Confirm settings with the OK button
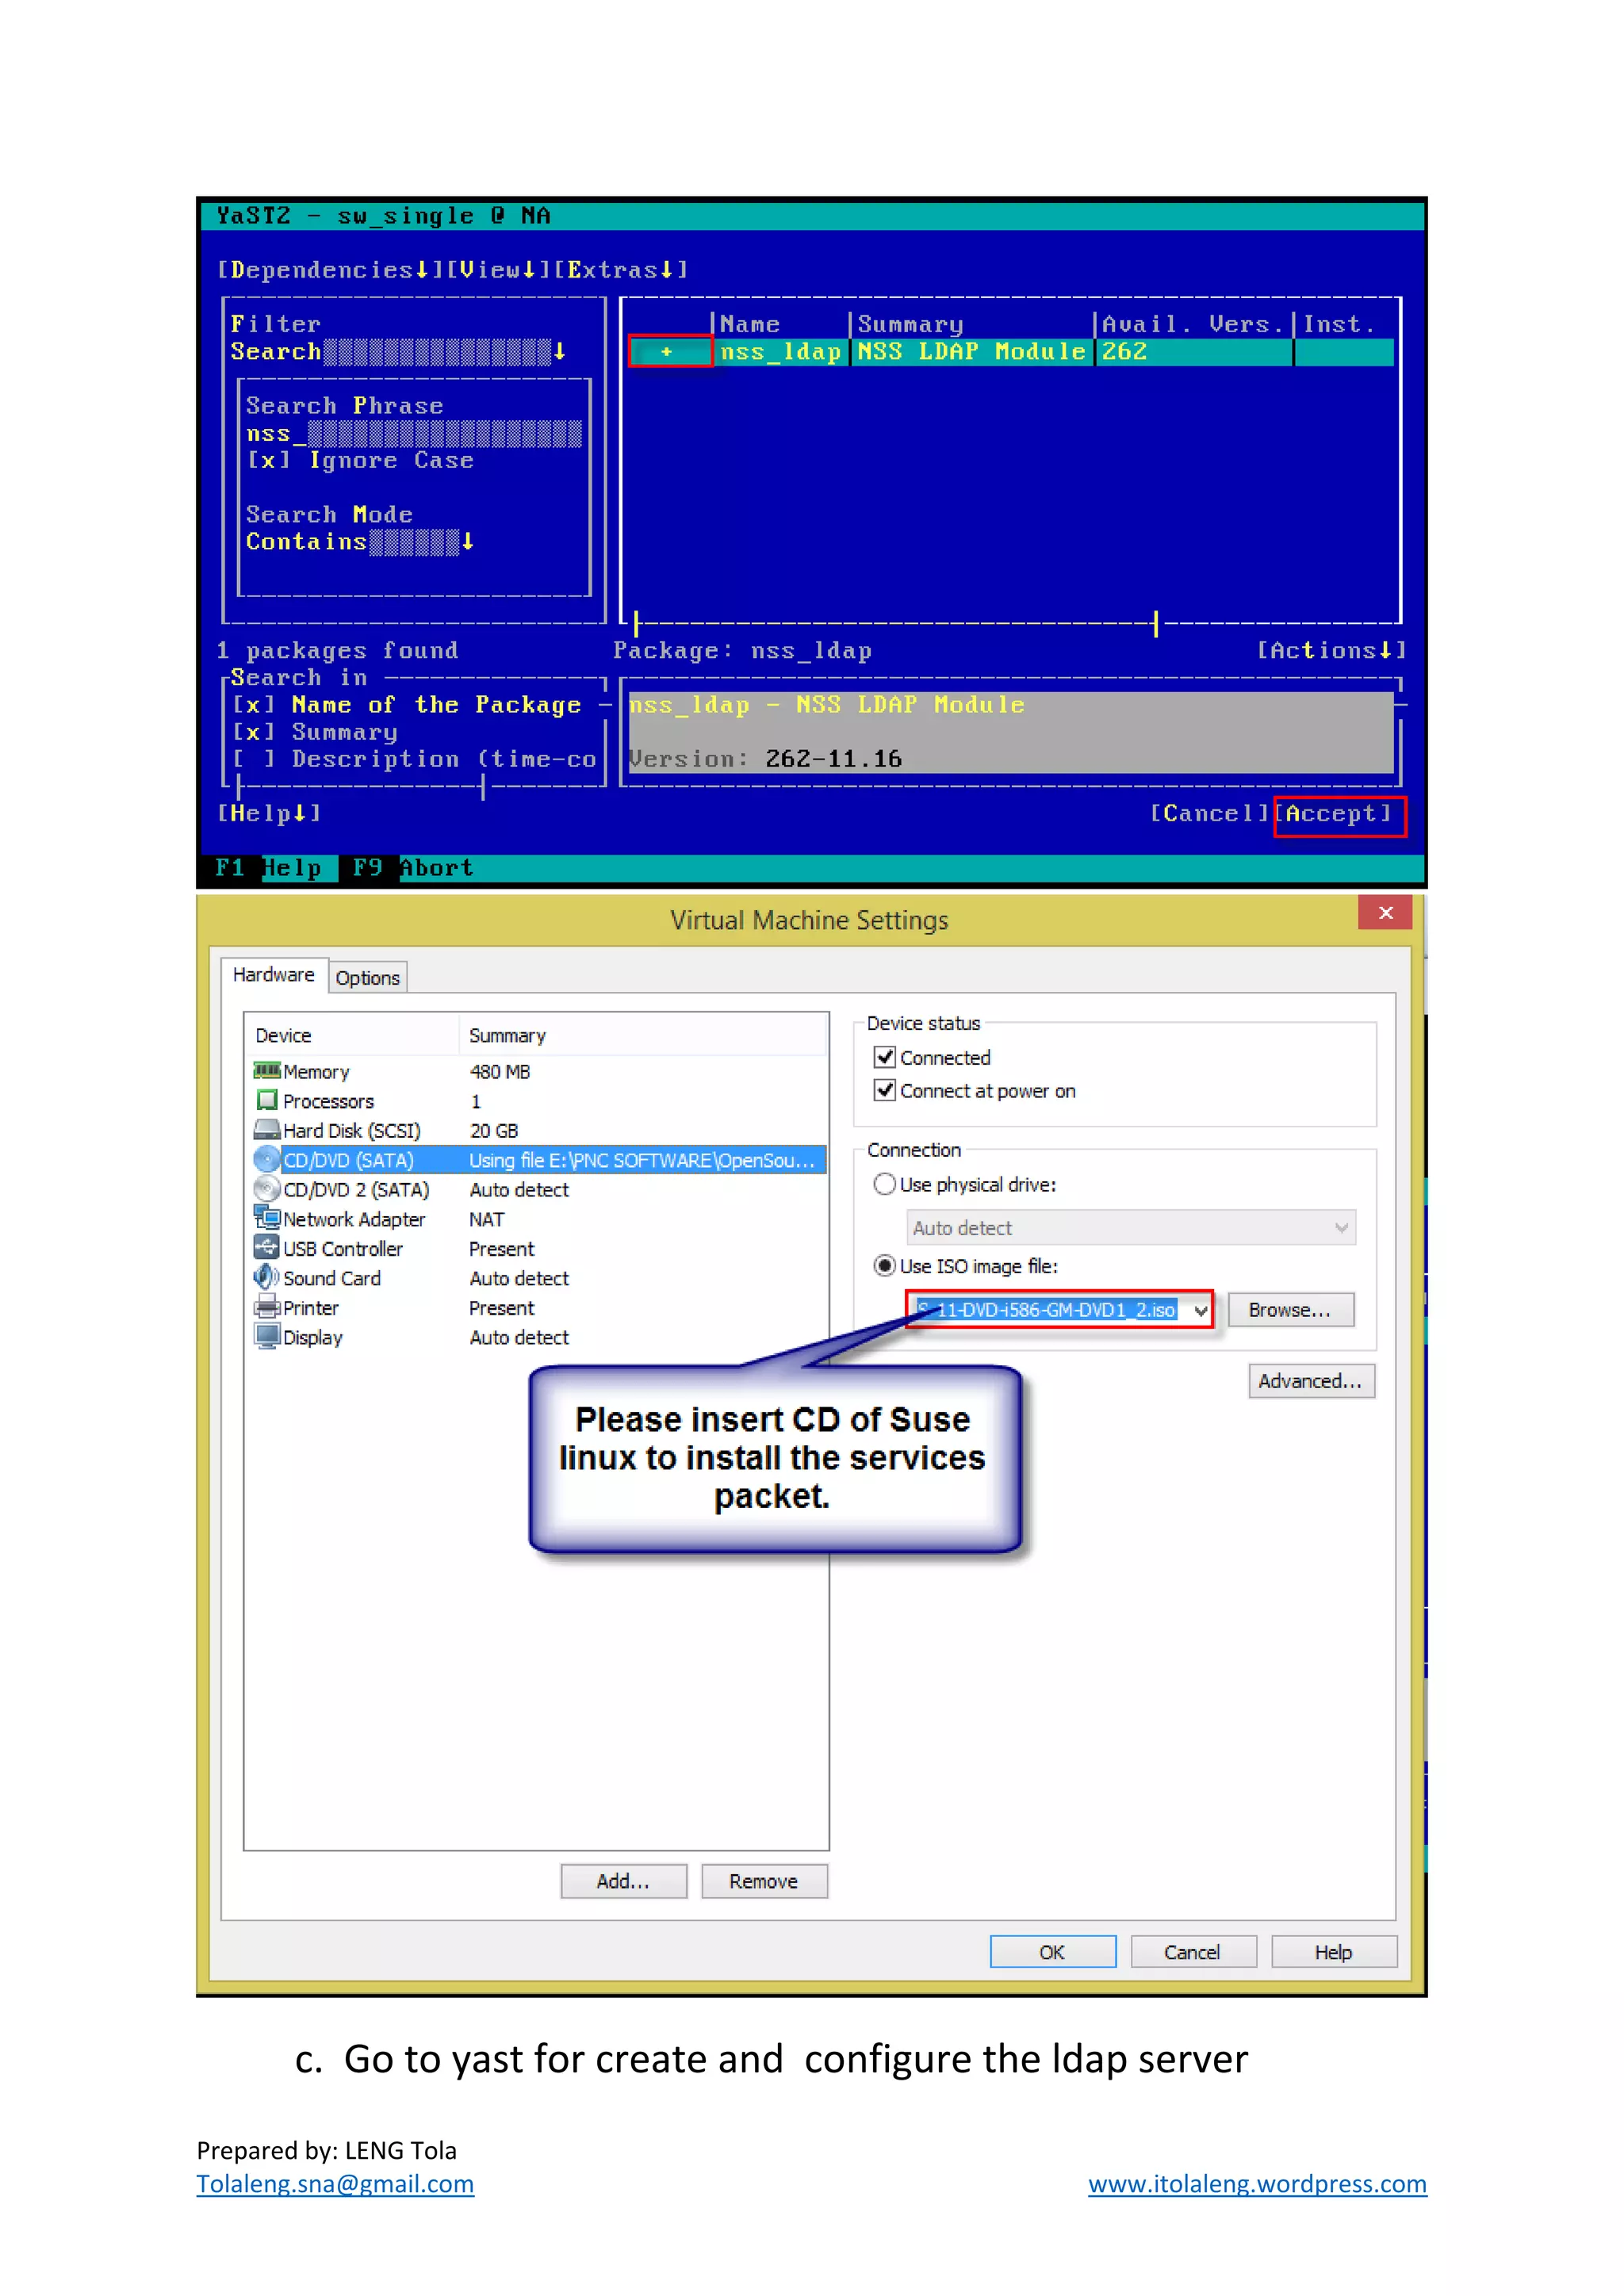 pyautogui.click(x=1052, y=1952)
